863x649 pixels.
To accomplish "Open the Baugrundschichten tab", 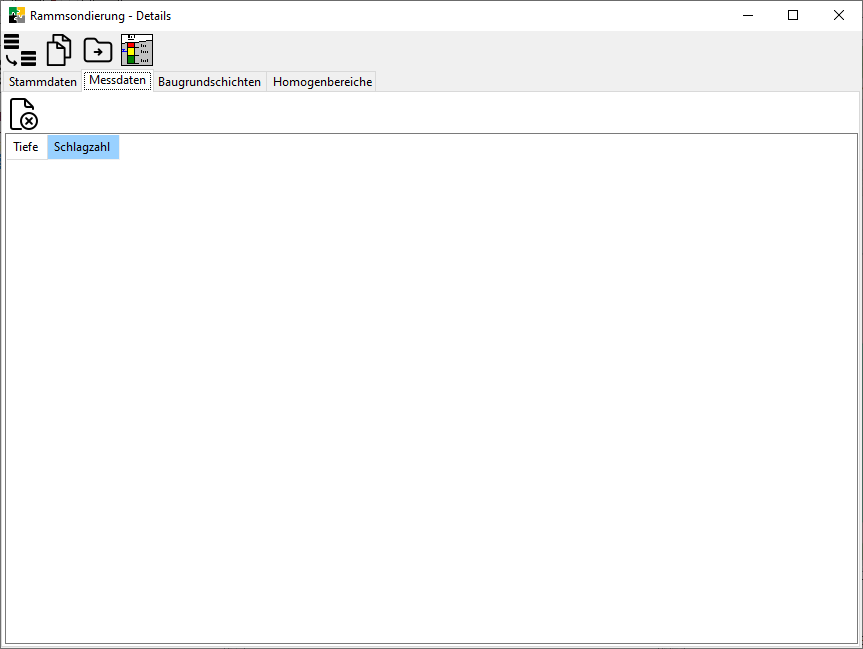I will pyautogui.click(x=209, y=82).
